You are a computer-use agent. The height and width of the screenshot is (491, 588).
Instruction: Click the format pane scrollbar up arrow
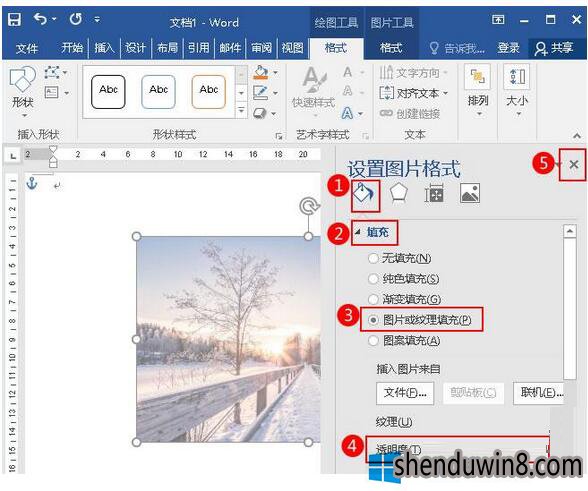(570, 231)
